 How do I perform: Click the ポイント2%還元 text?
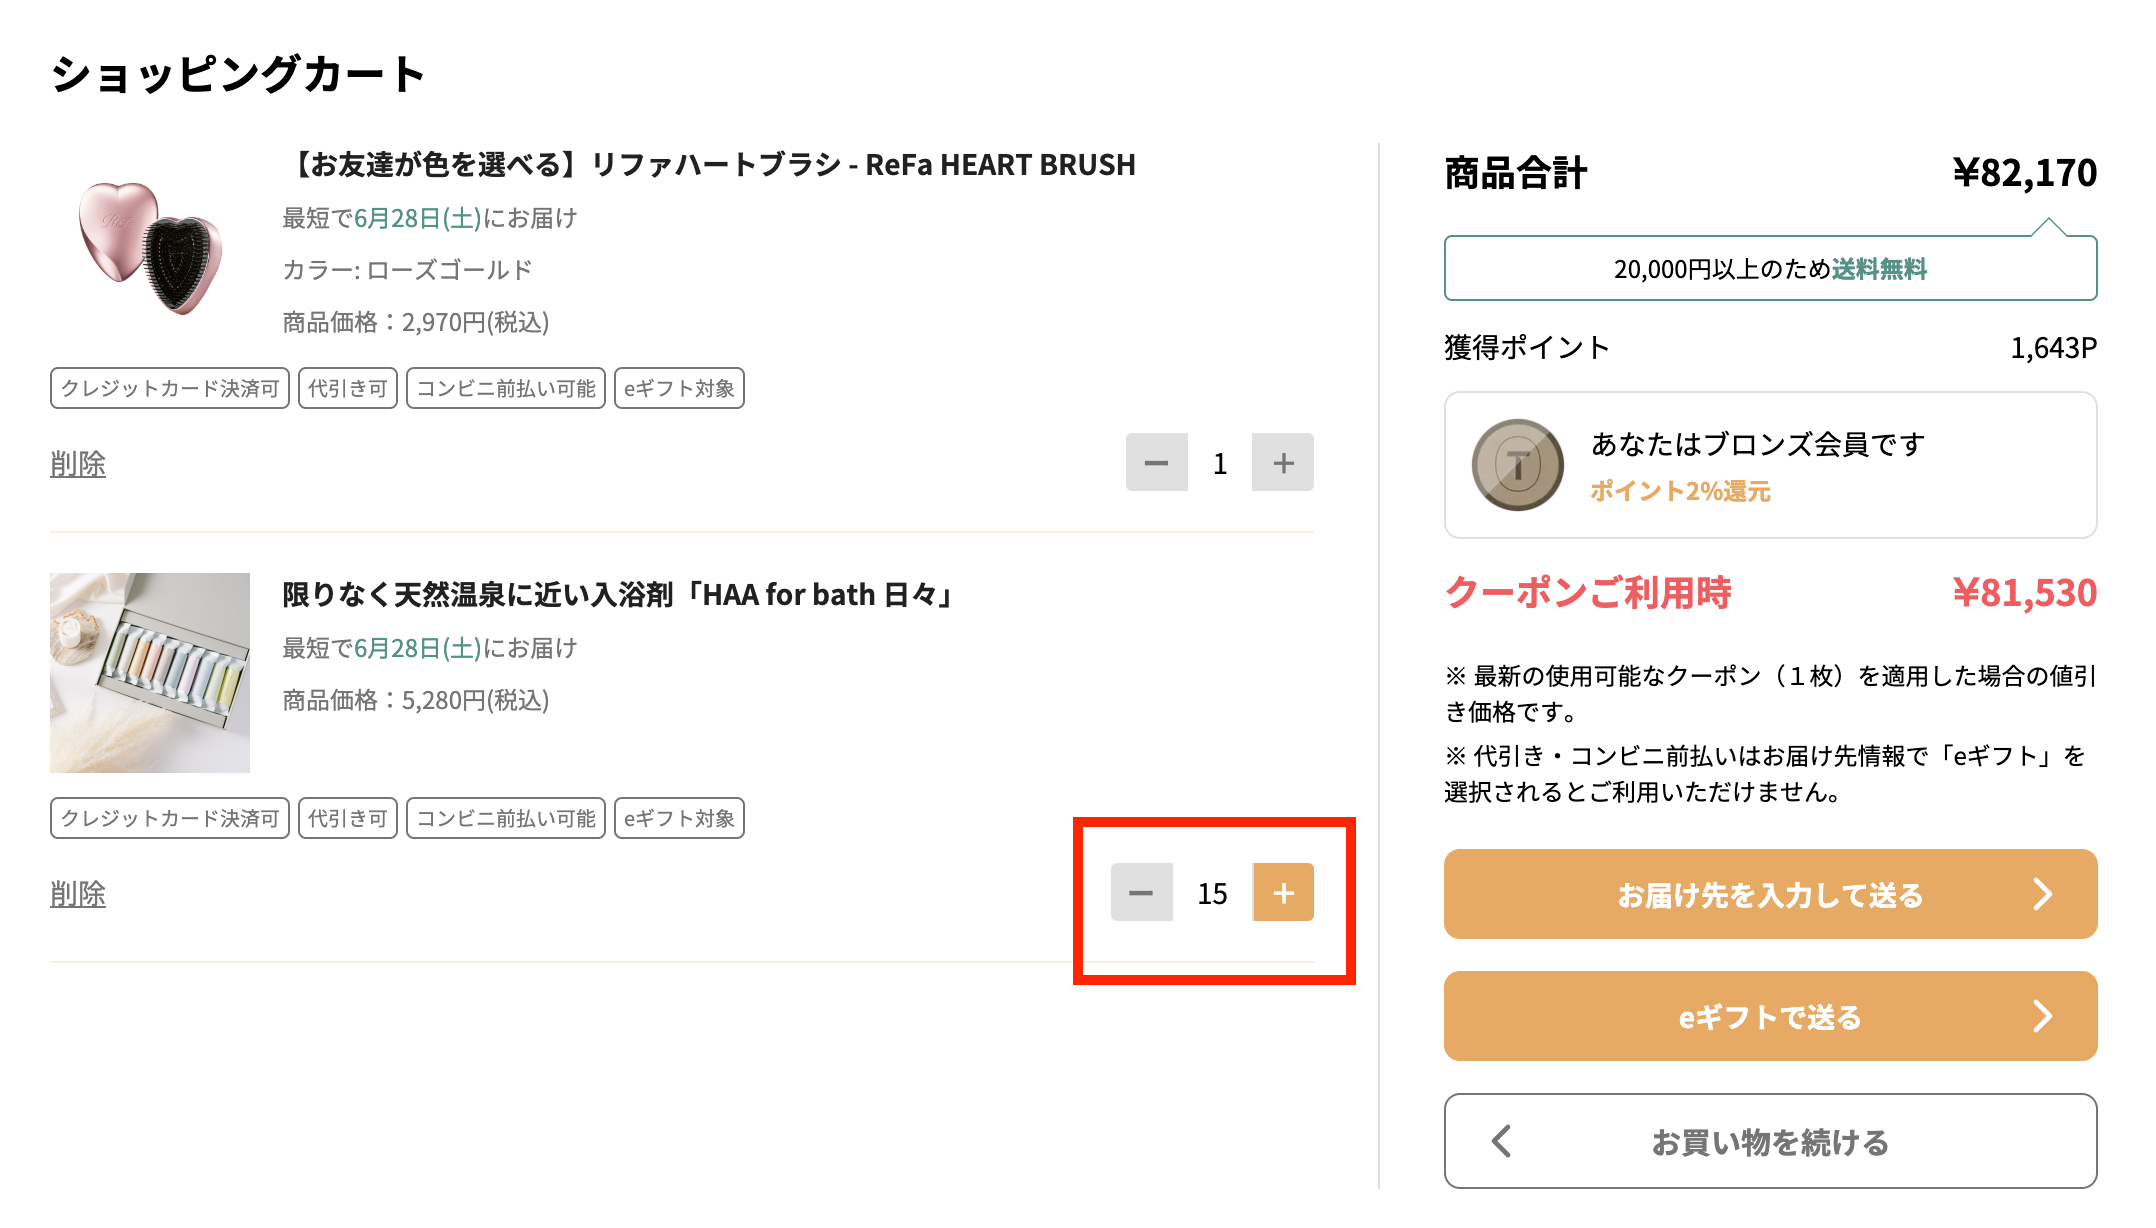tap(1680, 491)
